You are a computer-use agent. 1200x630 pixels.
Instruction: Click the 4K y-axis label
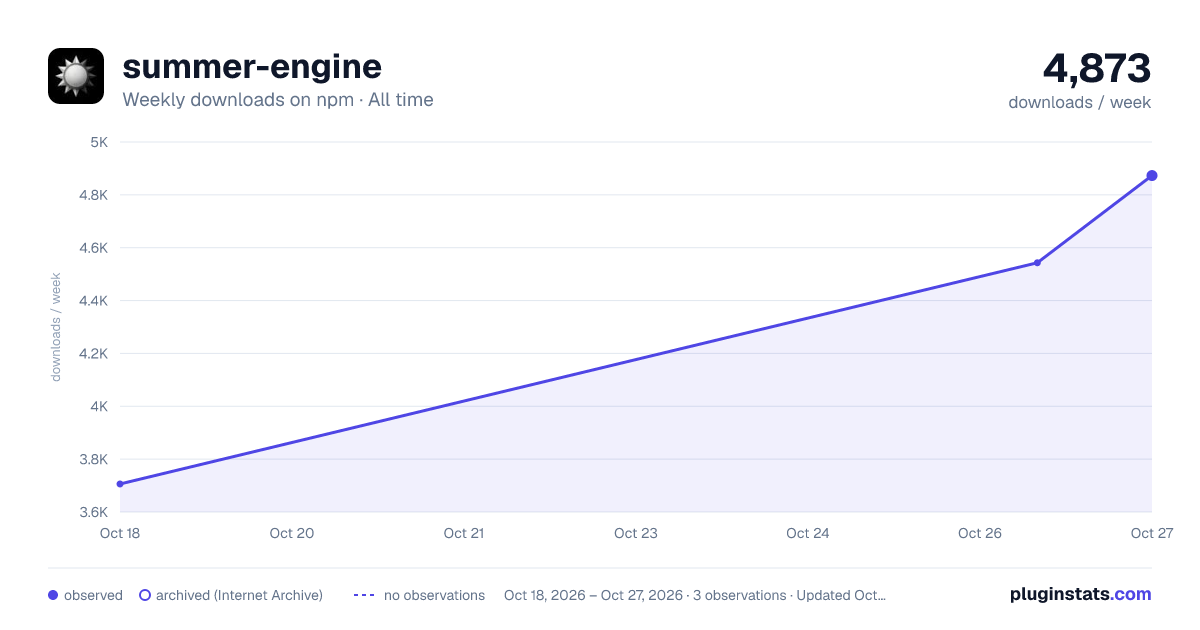point(99,407)
